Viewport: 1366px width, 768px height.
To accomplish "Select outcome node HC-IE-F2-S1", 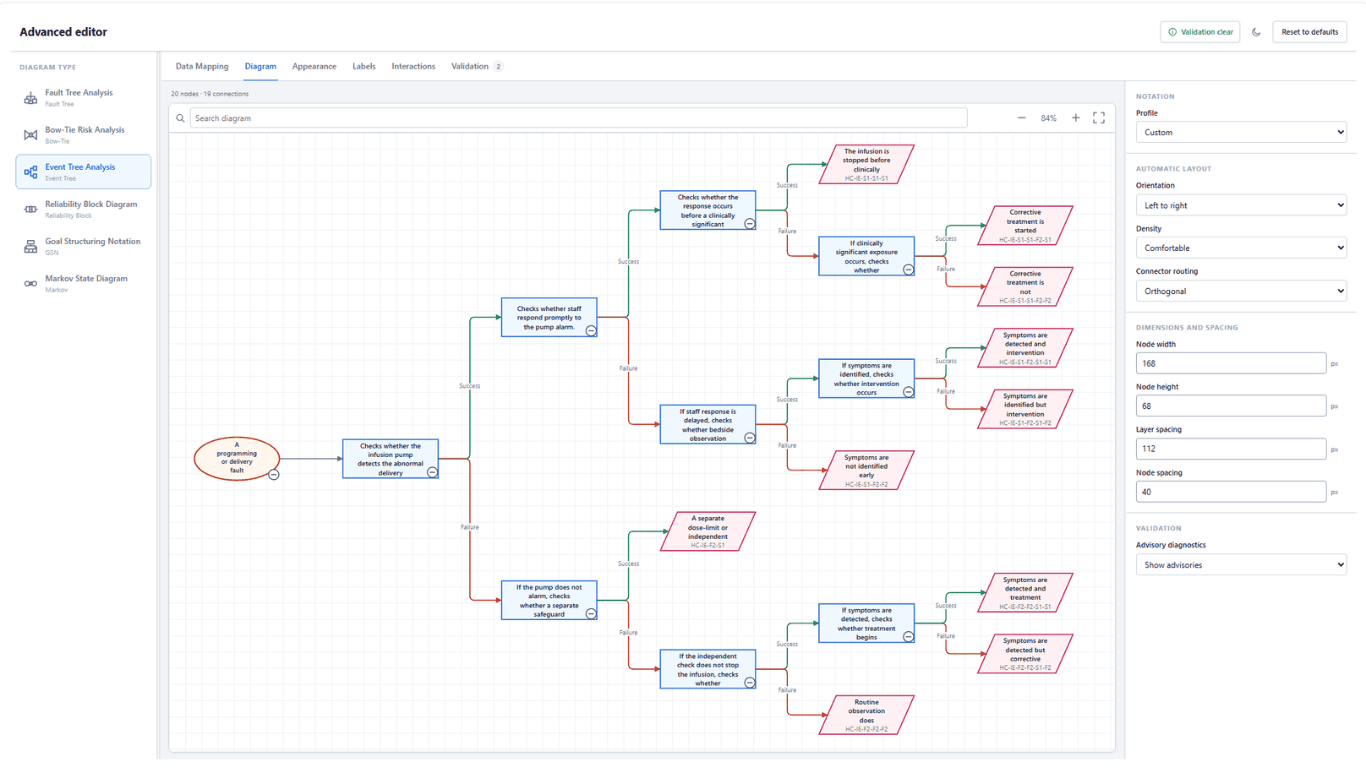I will pyautogui.click(x=708, y=532).
